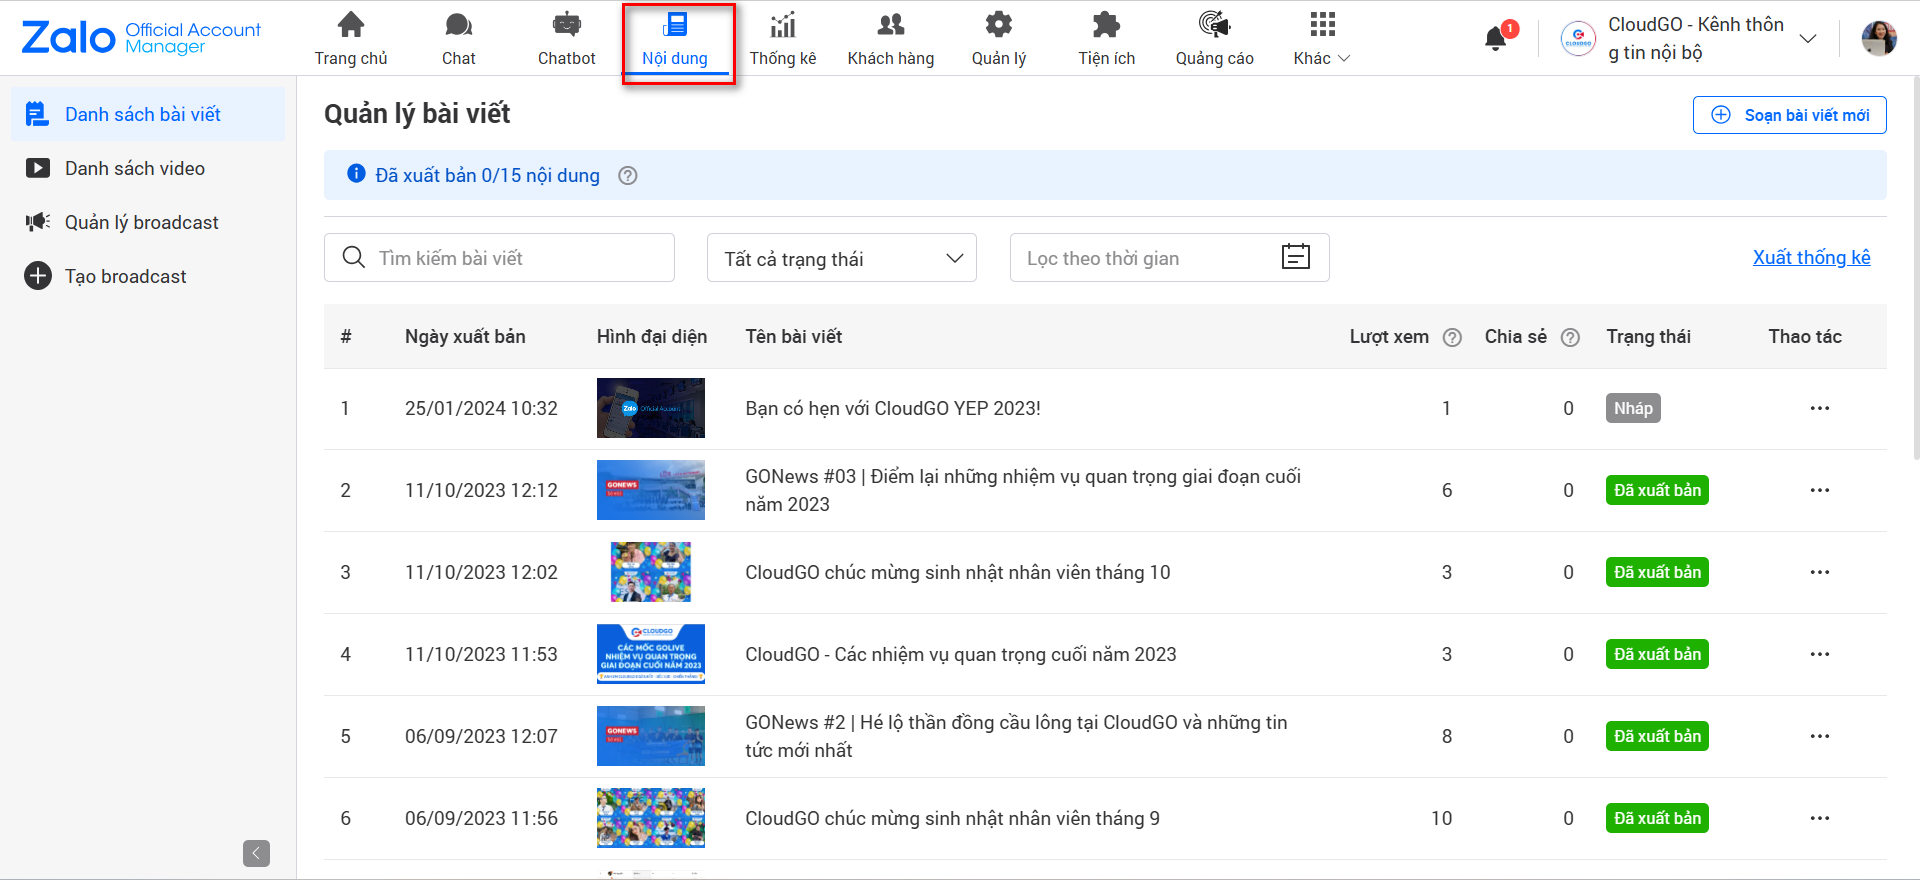
Task: Click the Tìm kiếm bài viết search field
Action: (x=499, y=258)
